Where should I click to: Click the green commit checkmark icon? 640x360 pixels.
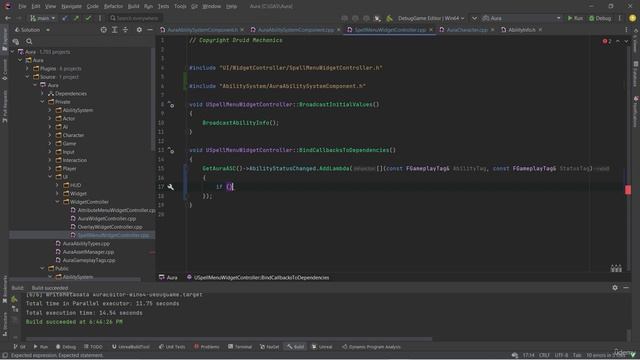point(88,18)
